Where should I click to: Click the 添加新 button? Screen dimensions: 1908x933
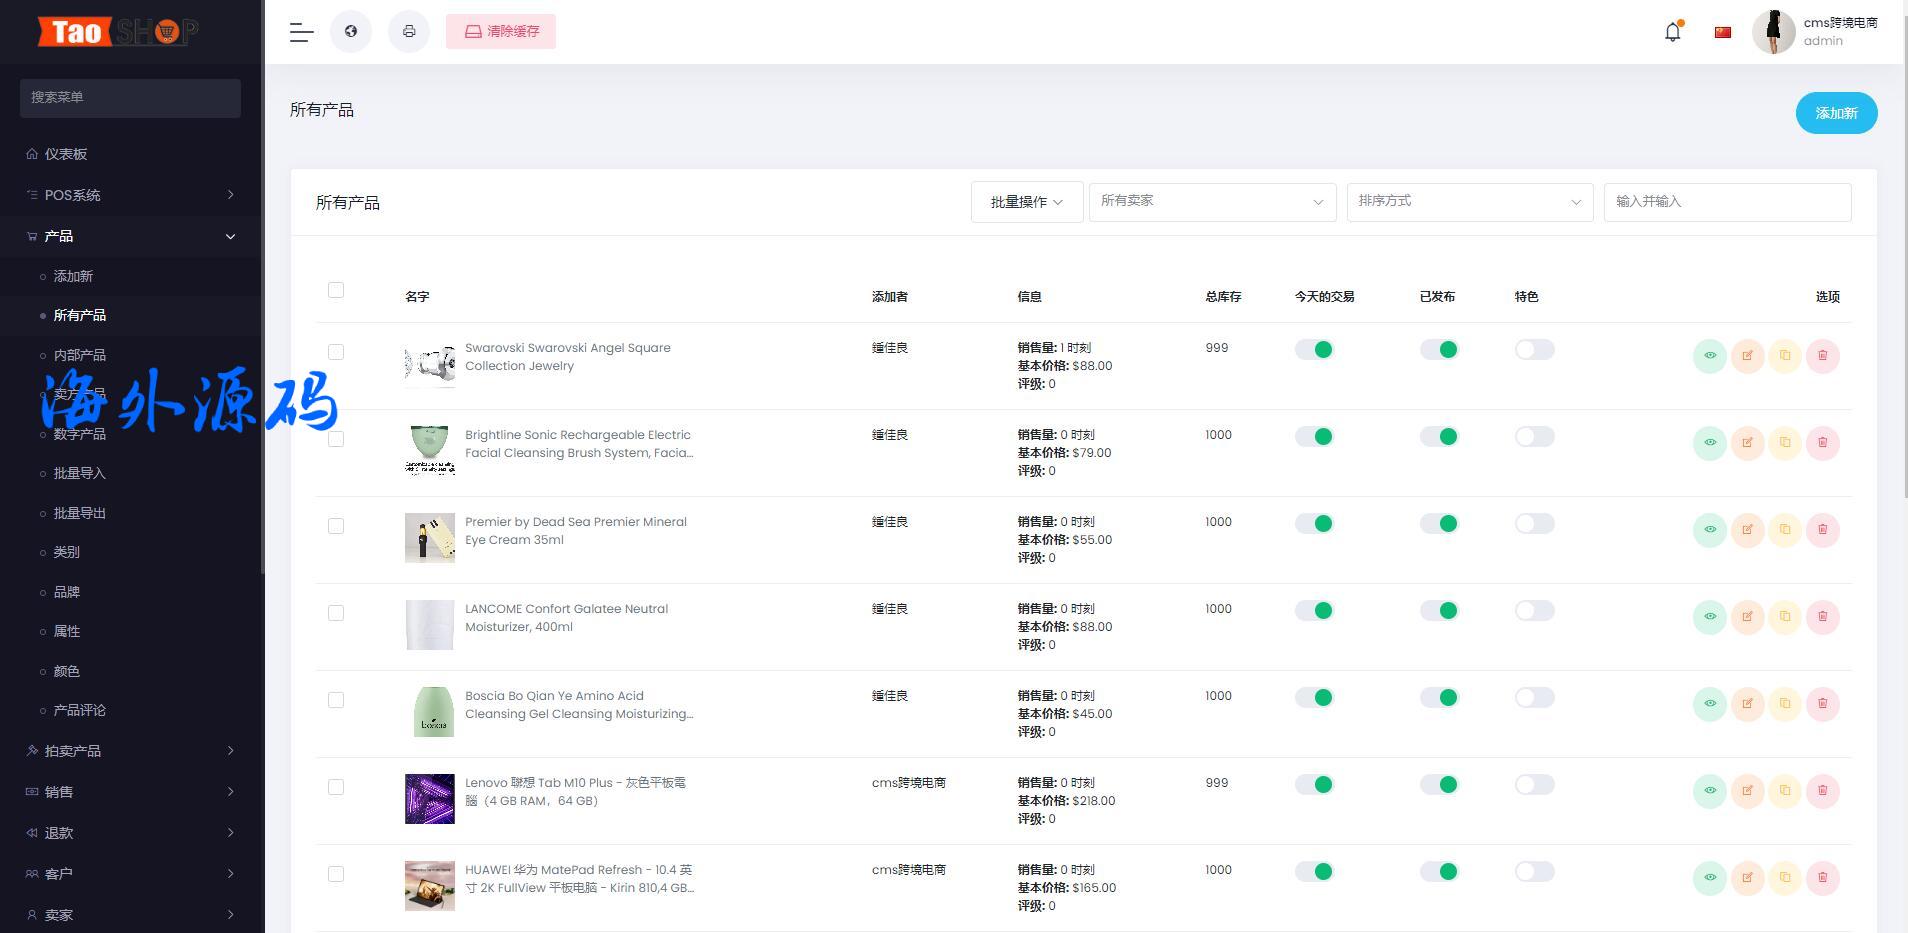[x=1836, y=113]
